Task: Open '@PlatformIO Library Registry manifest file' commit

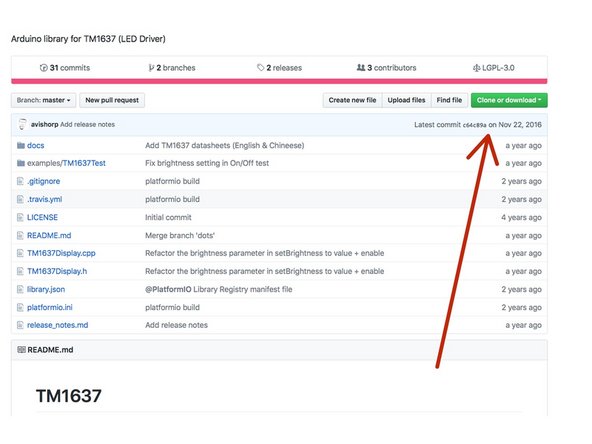Action: tap(219, 289)
